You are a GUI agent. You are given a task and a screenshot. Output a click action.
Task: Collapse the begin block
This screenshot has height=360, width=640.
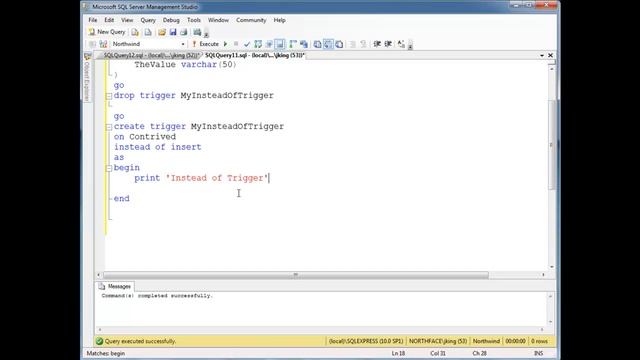pyautogui.click(x=109, y=168)
